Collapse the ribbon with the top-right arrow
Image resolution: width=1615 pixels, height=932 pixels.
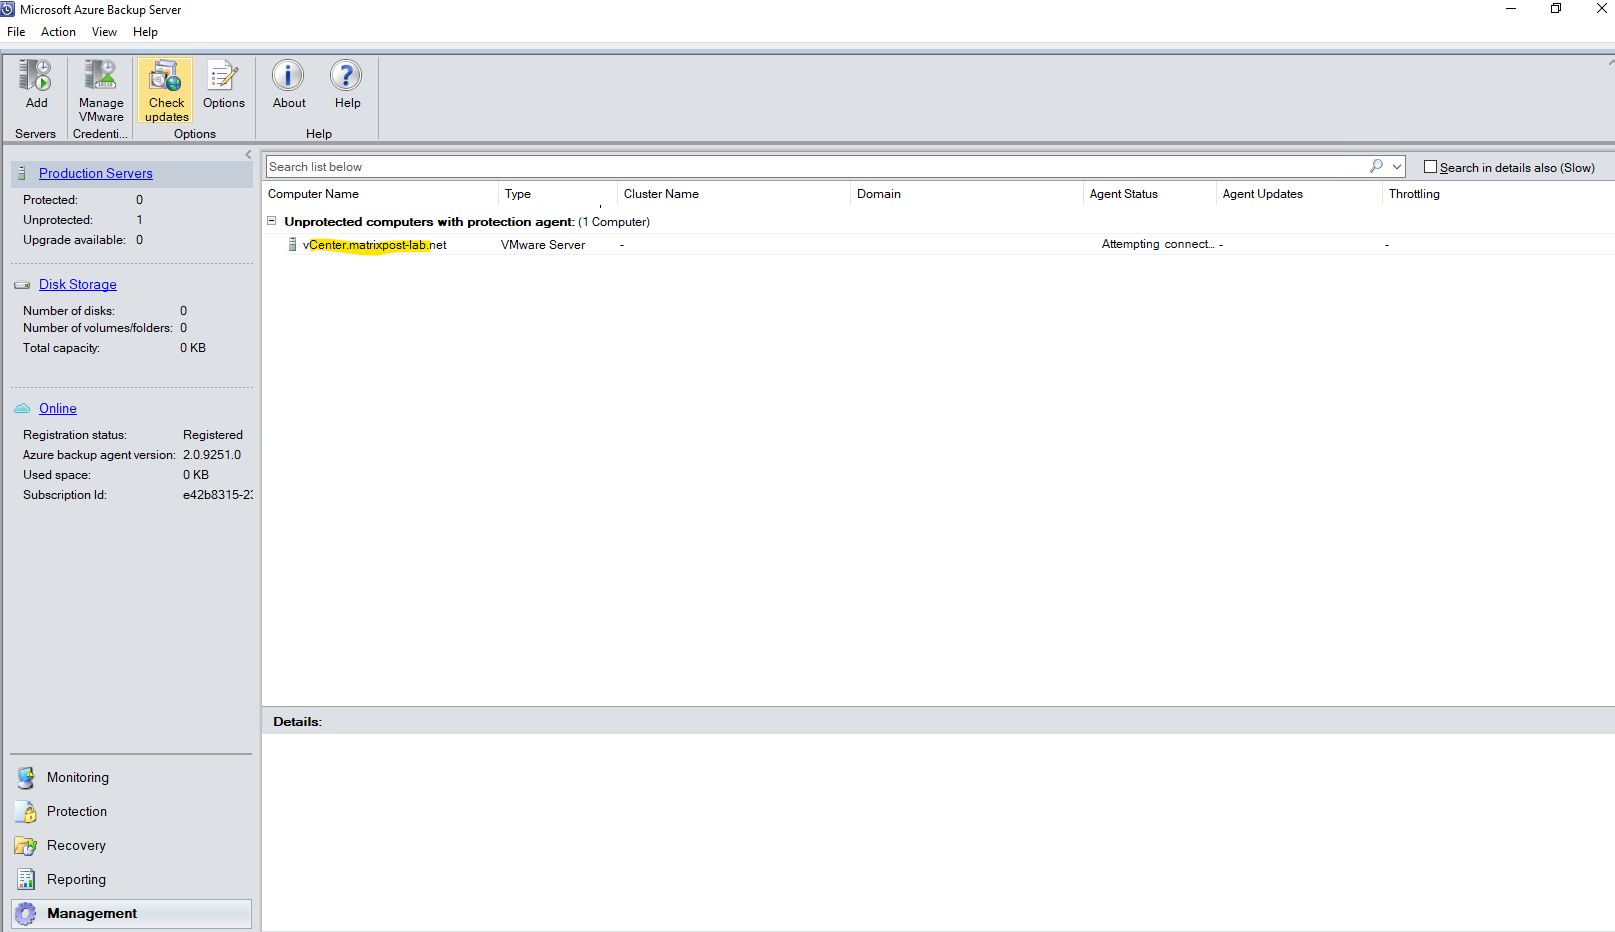pos(1610,62)
